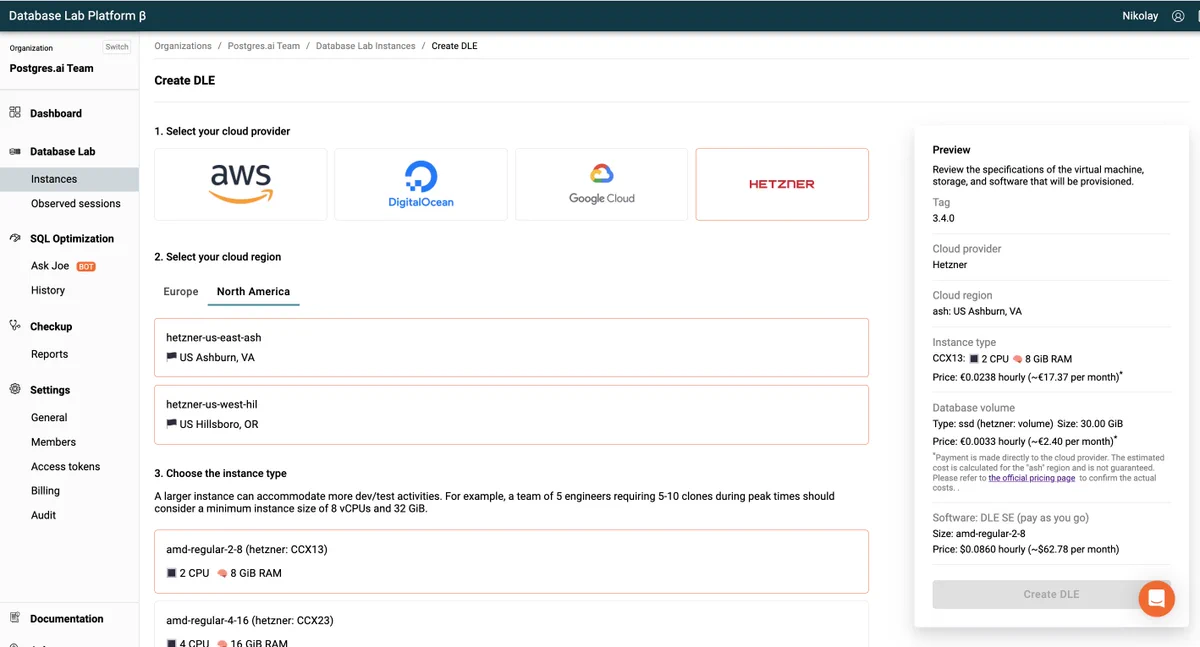Click the Create DLE button
Viewport: 1200px width, 647px height.
tap(1051, 594)
